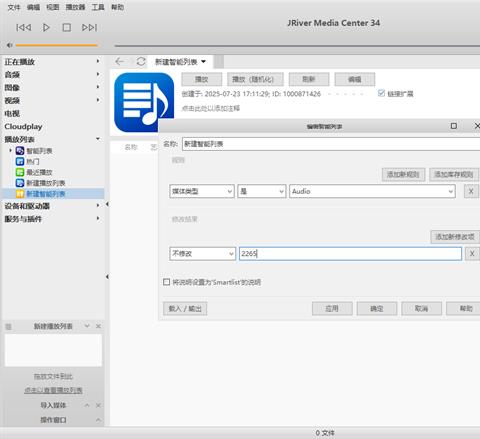Select the yellow 新建智能列表 icon in tree
Screen dimensions: 480x439
click(x=20, y=194)
